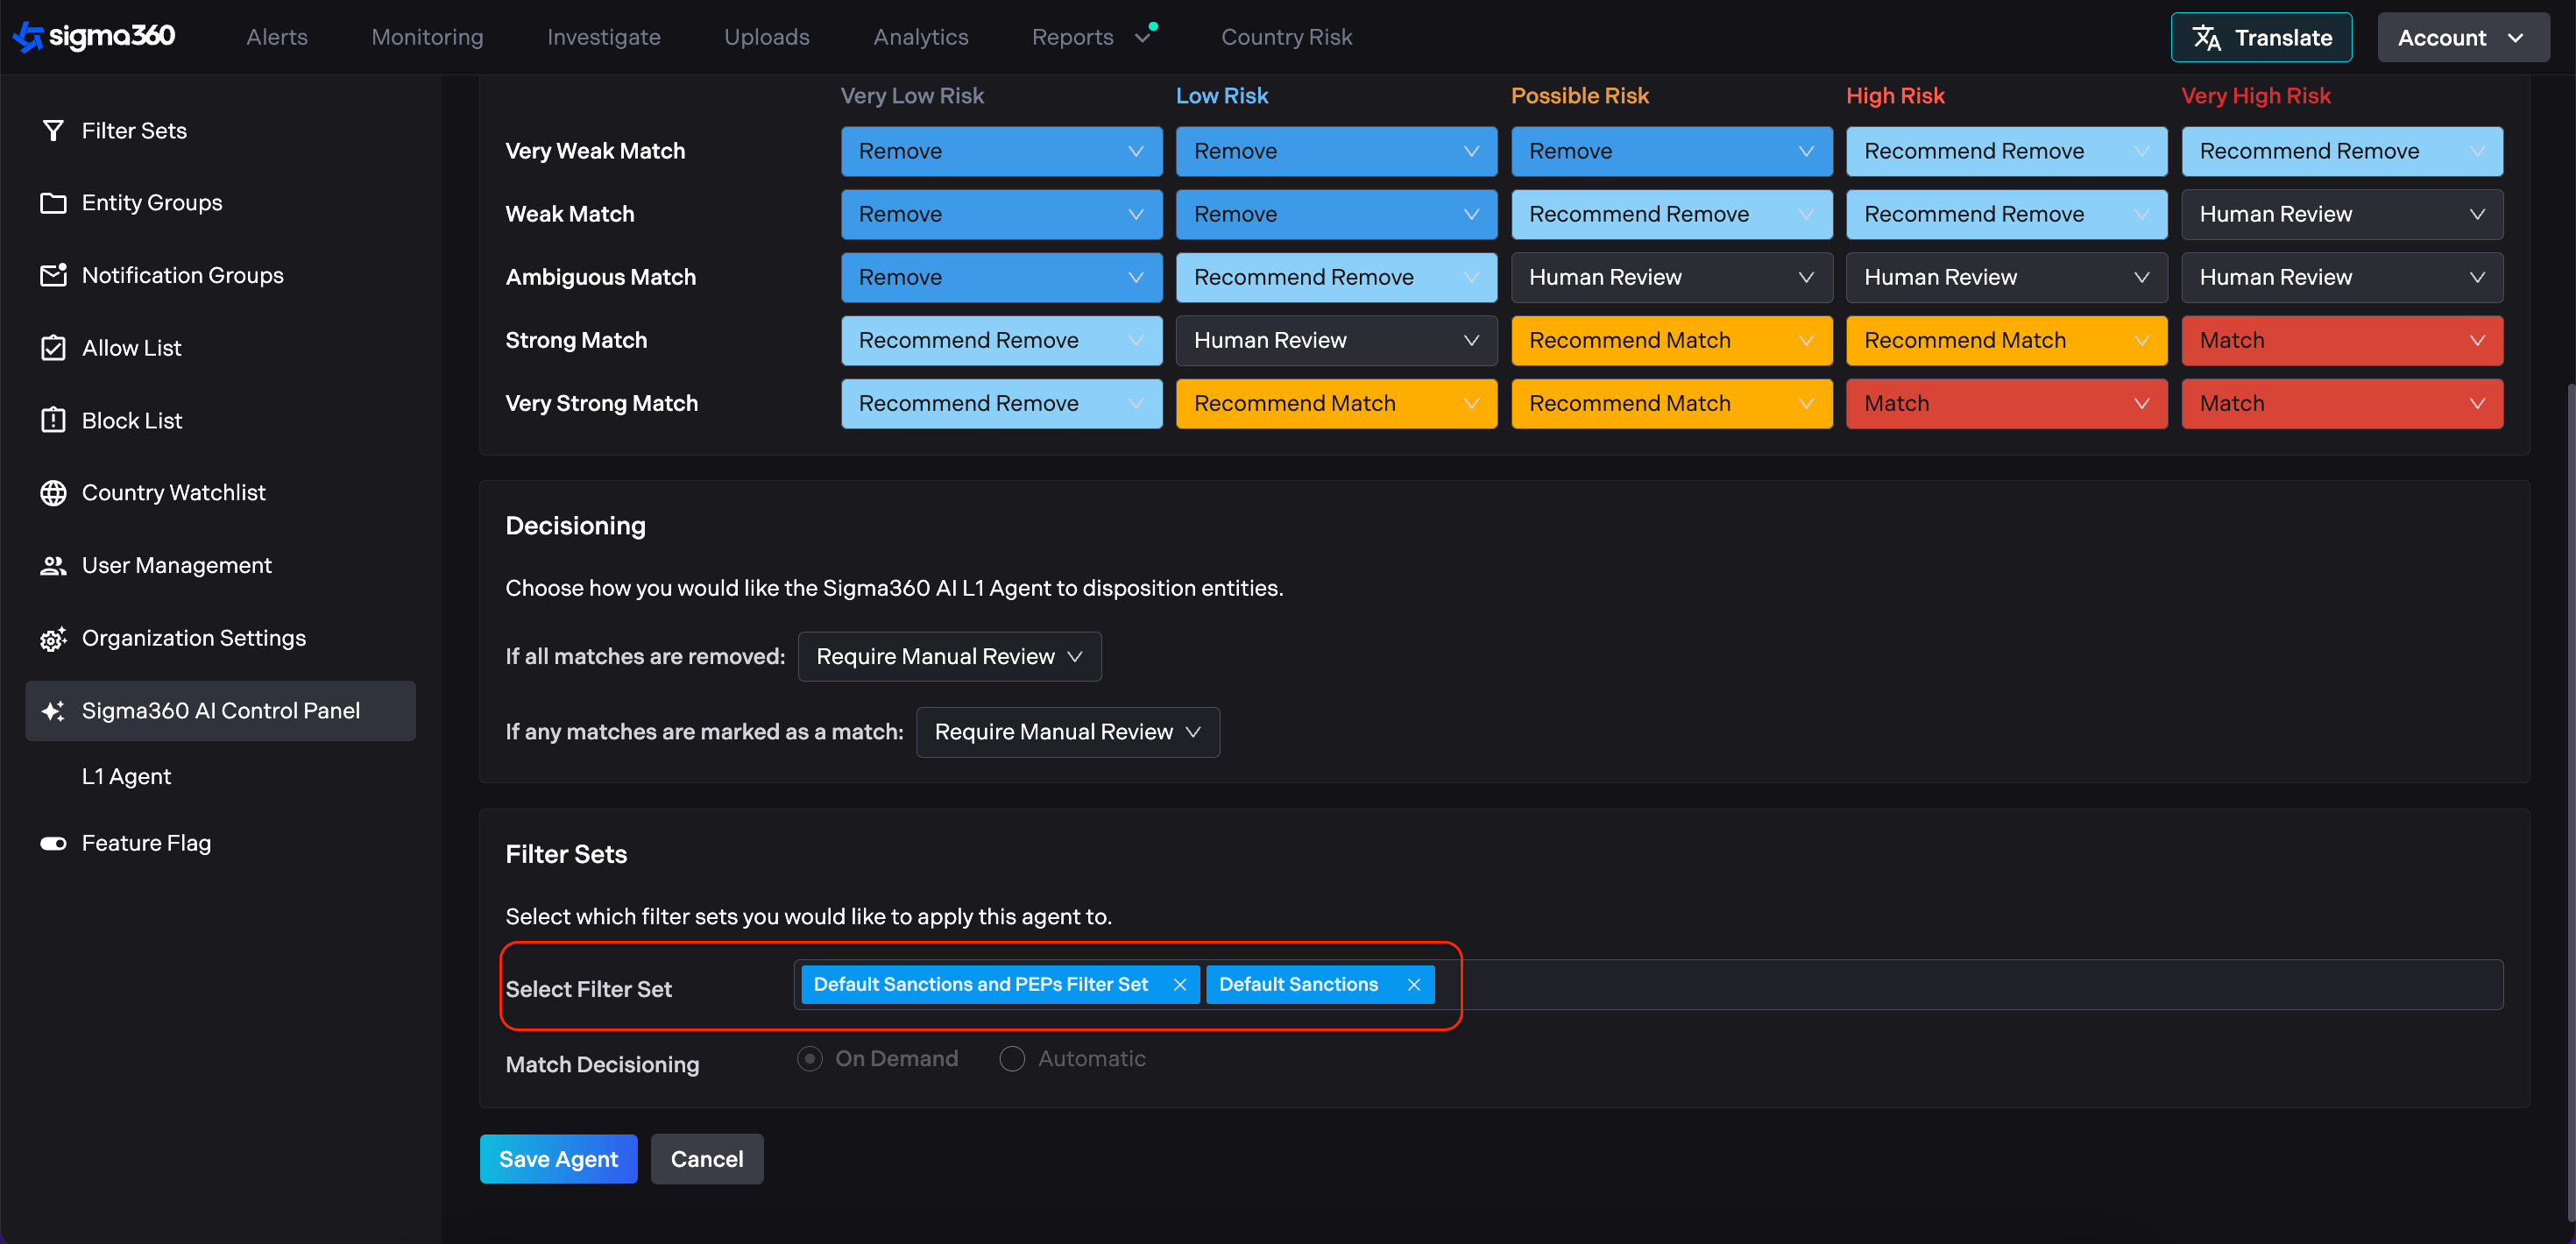Click the User Management people icon
Image resolution: width=2576 pixels, height=1244 pixels.
(x=53, y=565)
